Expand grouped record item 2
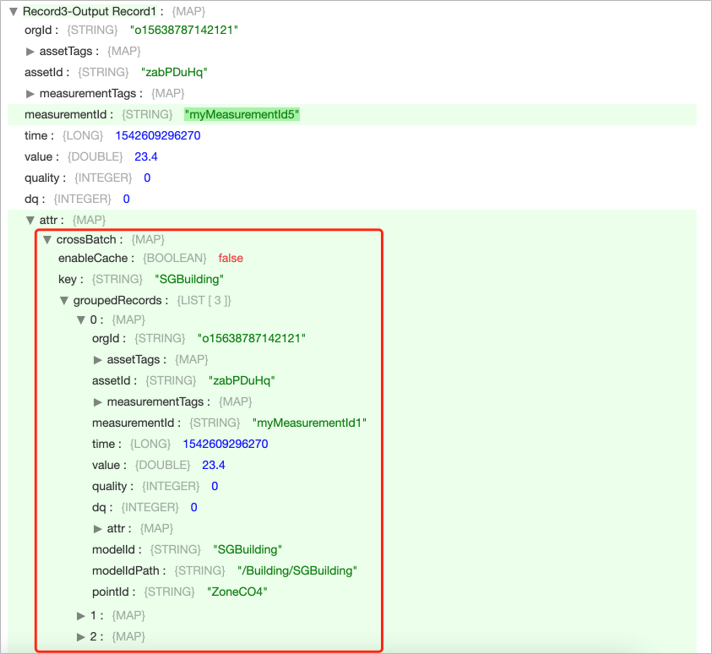Screen dimensions: 712x654 82,637
